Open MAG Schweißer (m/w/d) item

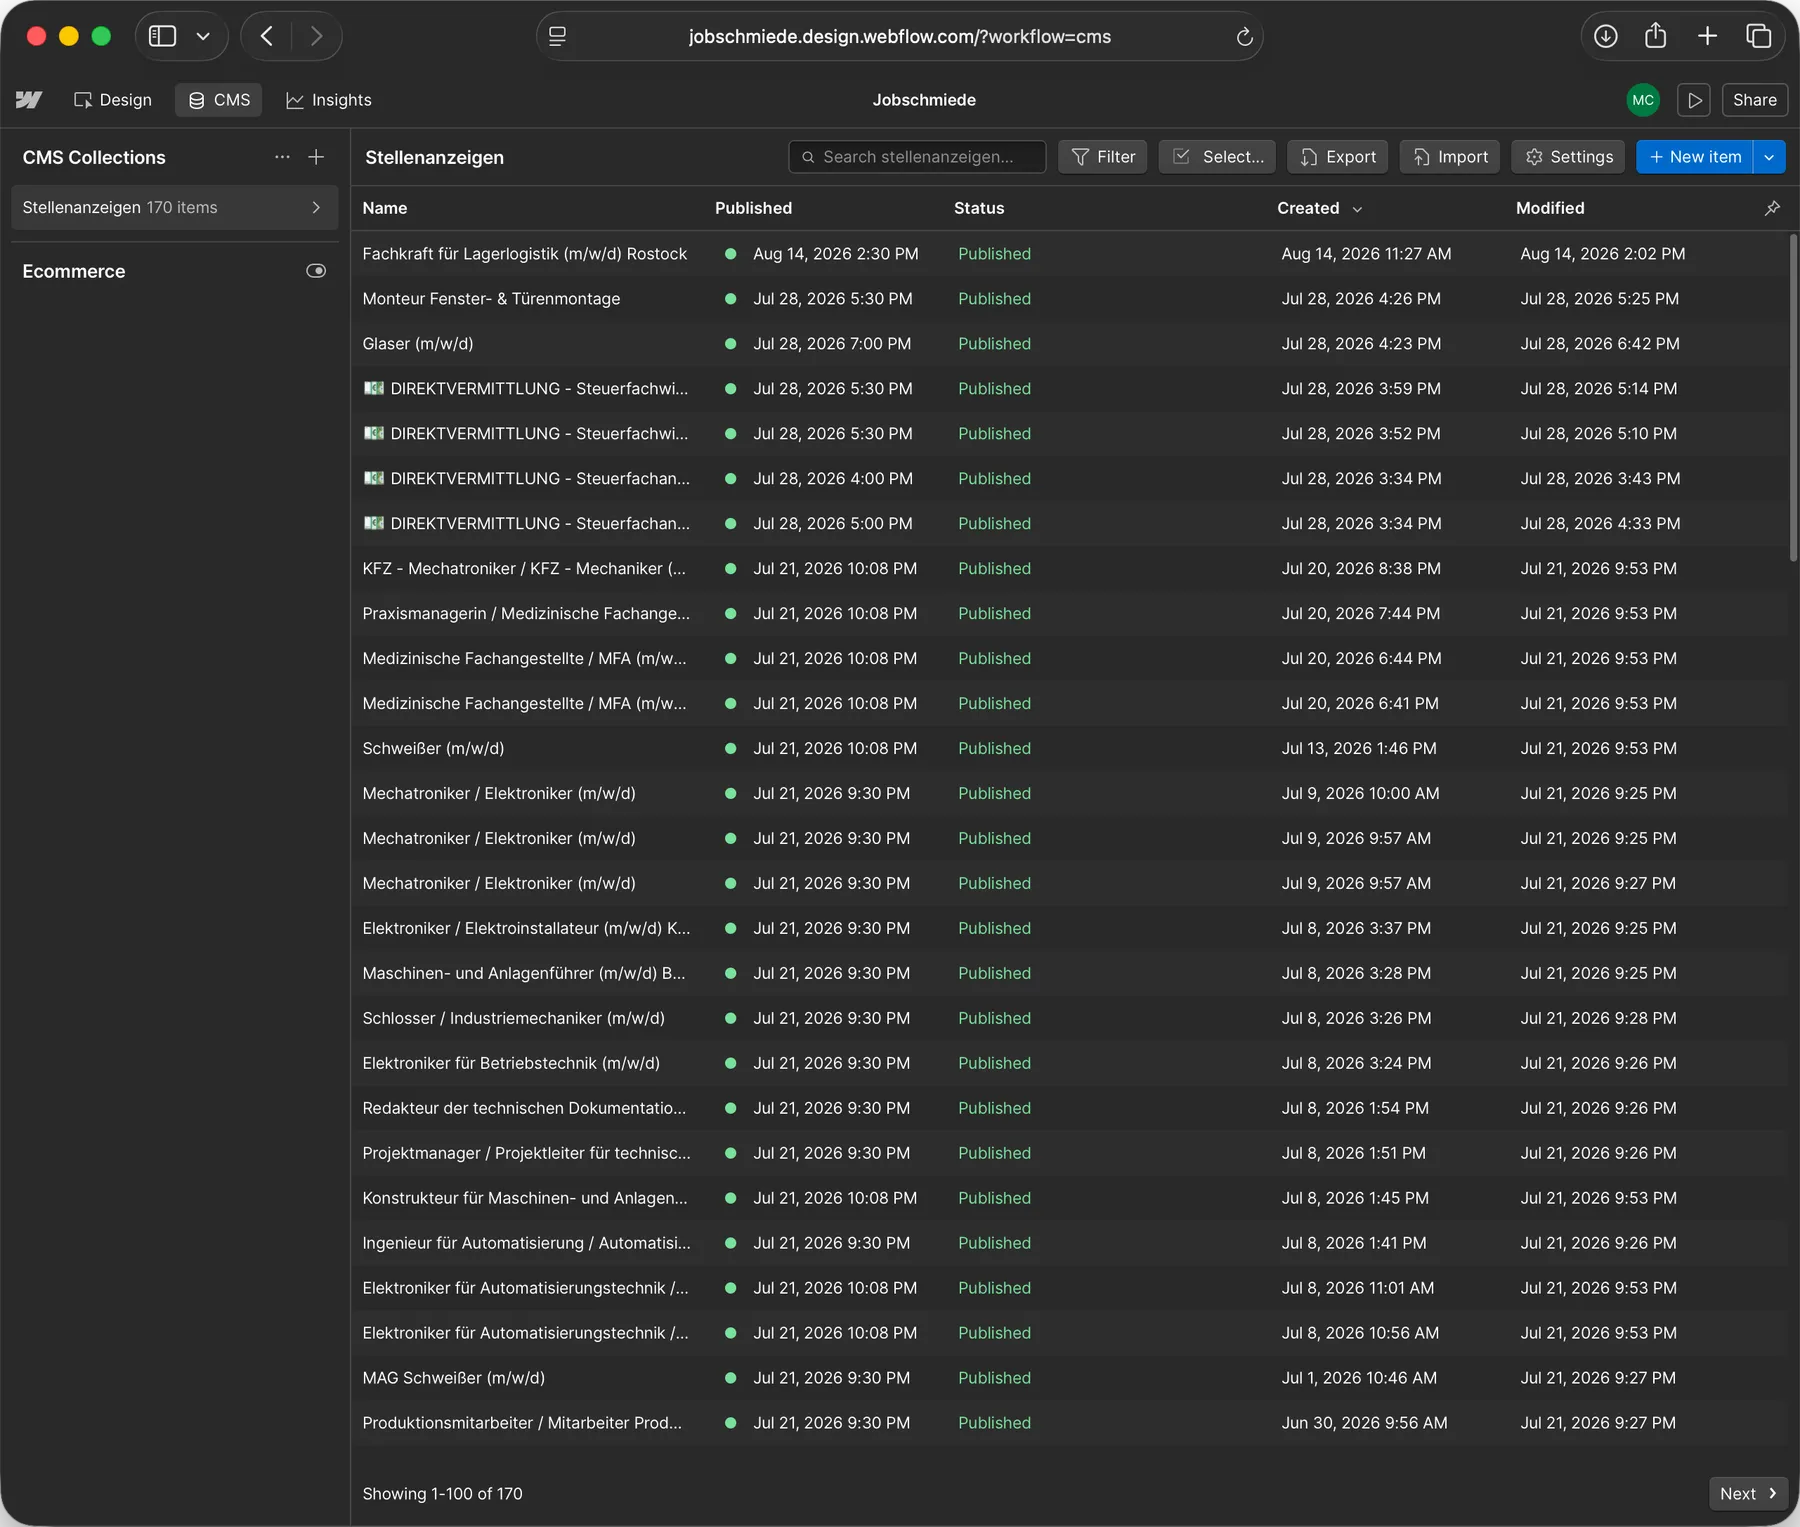click(x=454, y=1378)
